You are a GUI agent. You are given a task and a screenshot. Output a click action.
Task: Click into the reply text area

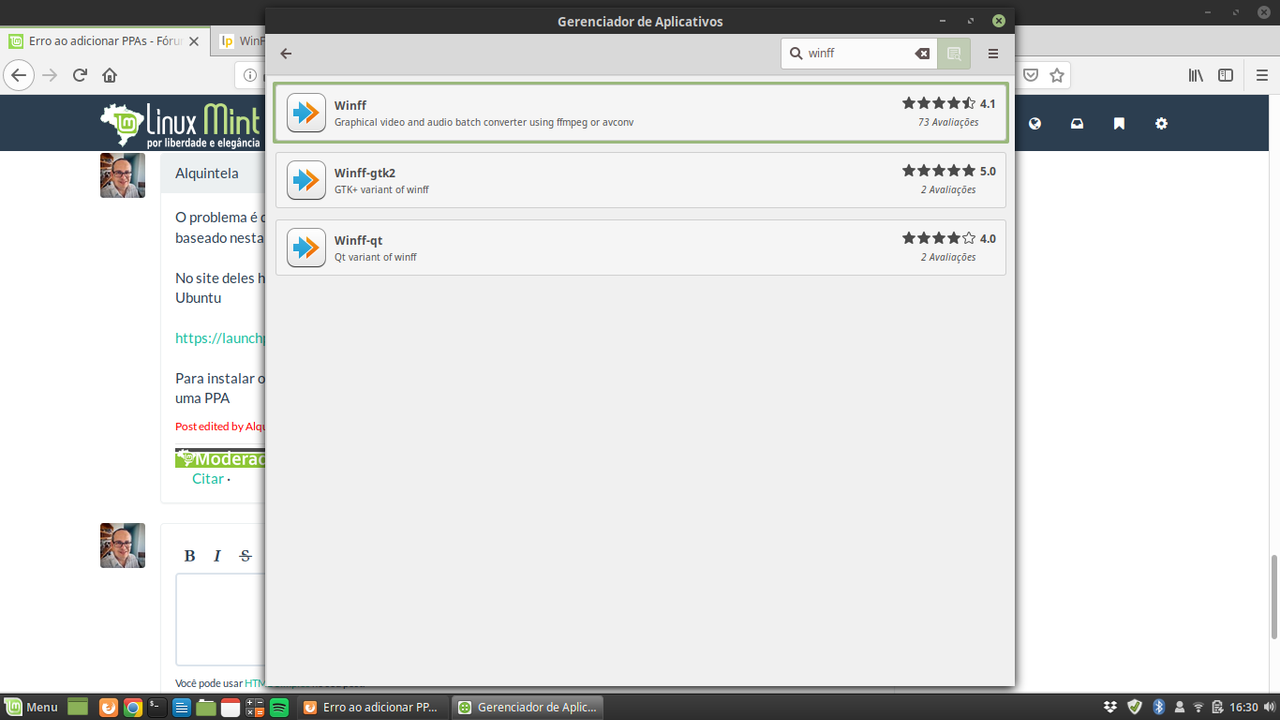coord(221,619)
